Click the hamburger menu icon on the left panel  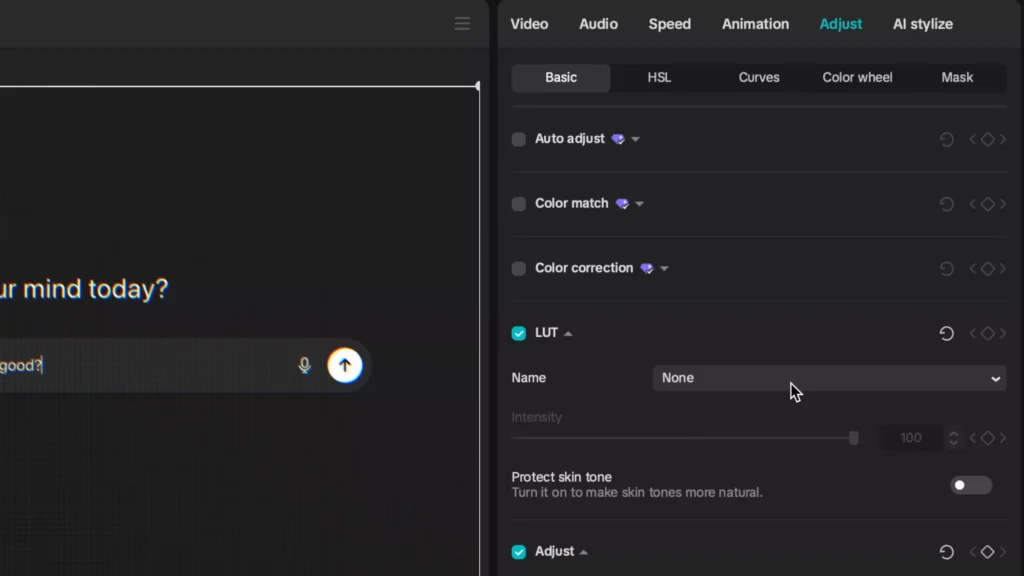click(462, 23)
